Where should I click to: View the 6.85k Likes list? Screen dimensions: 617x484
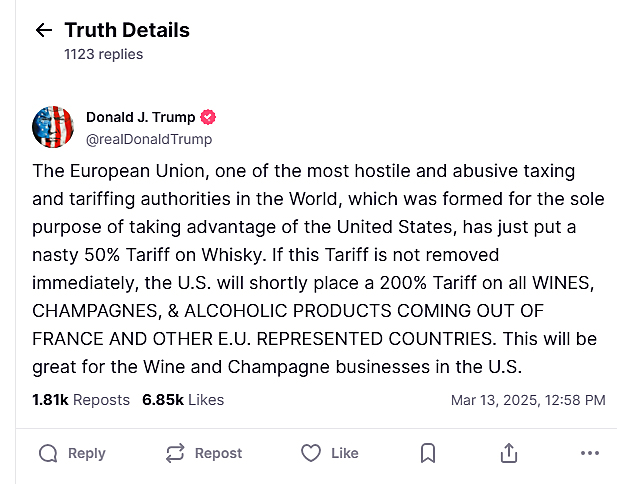pyautogui.click(x=183, y=400)
